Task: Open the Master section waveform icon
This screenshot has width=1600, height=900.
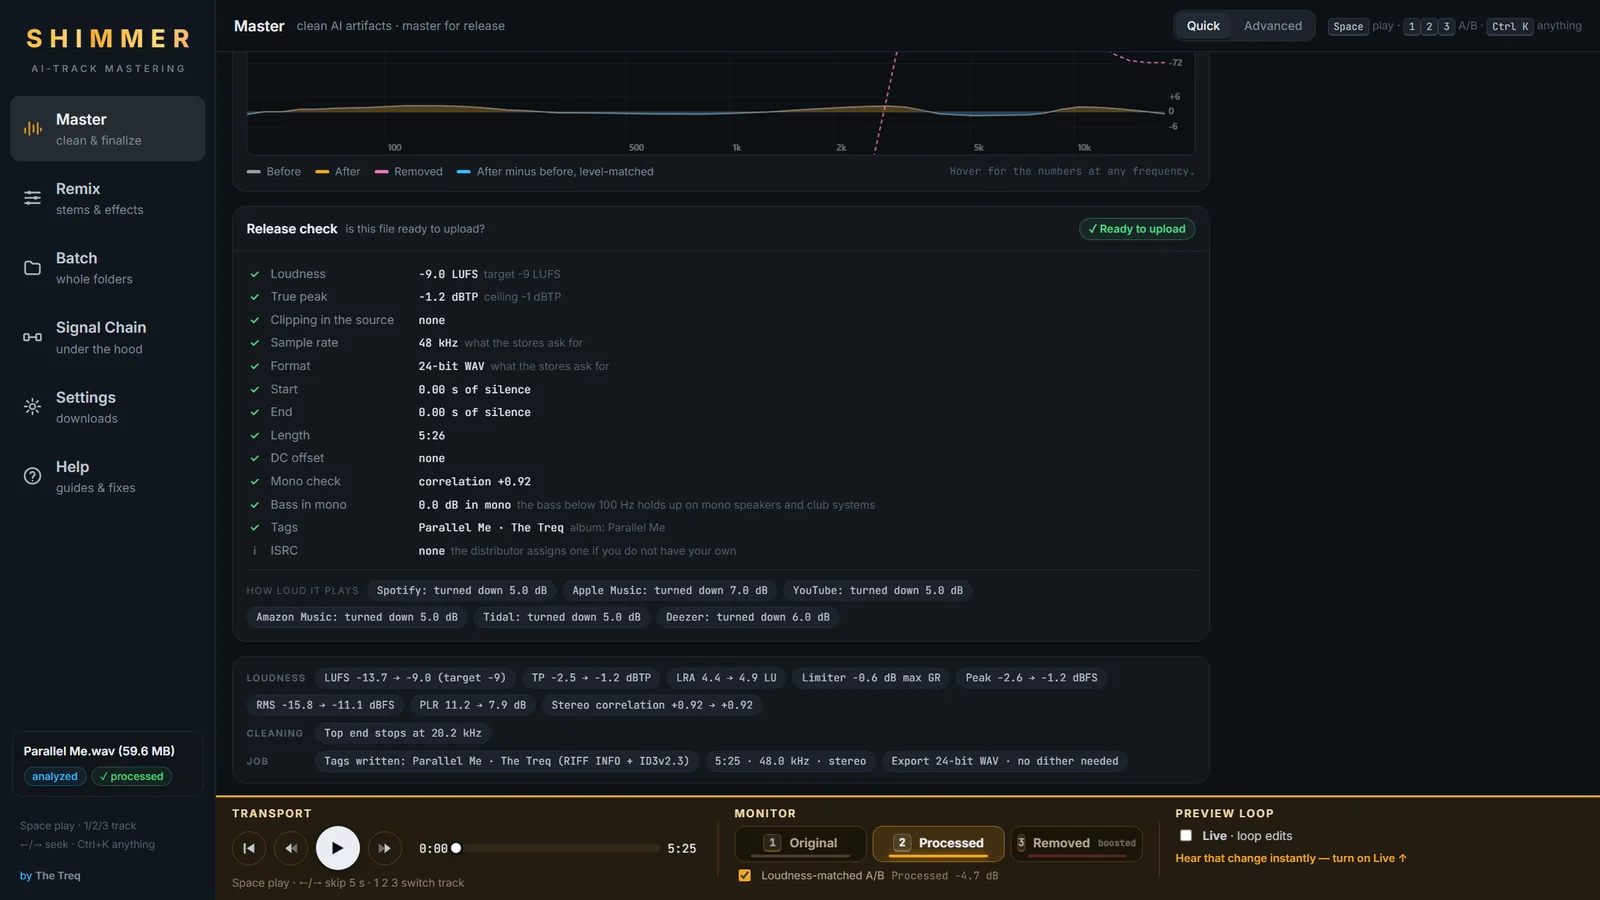Action: coord(33,129)
